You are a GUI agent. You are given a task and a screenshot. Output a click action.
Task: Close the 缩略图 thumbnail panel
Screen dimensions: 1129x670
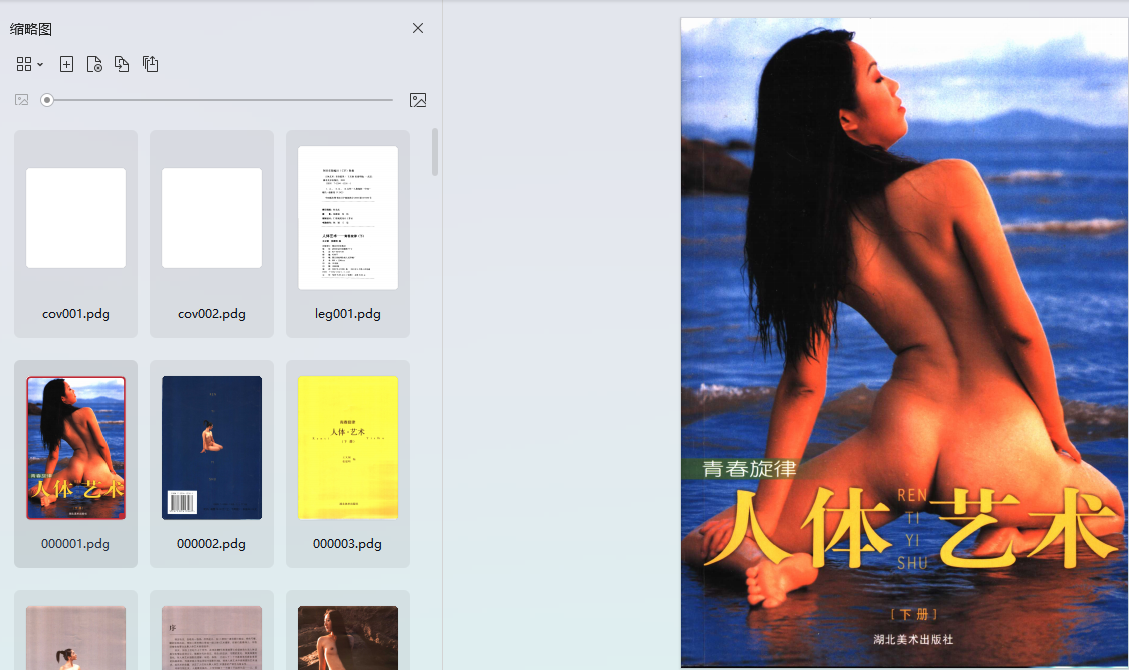coord(418,28)
